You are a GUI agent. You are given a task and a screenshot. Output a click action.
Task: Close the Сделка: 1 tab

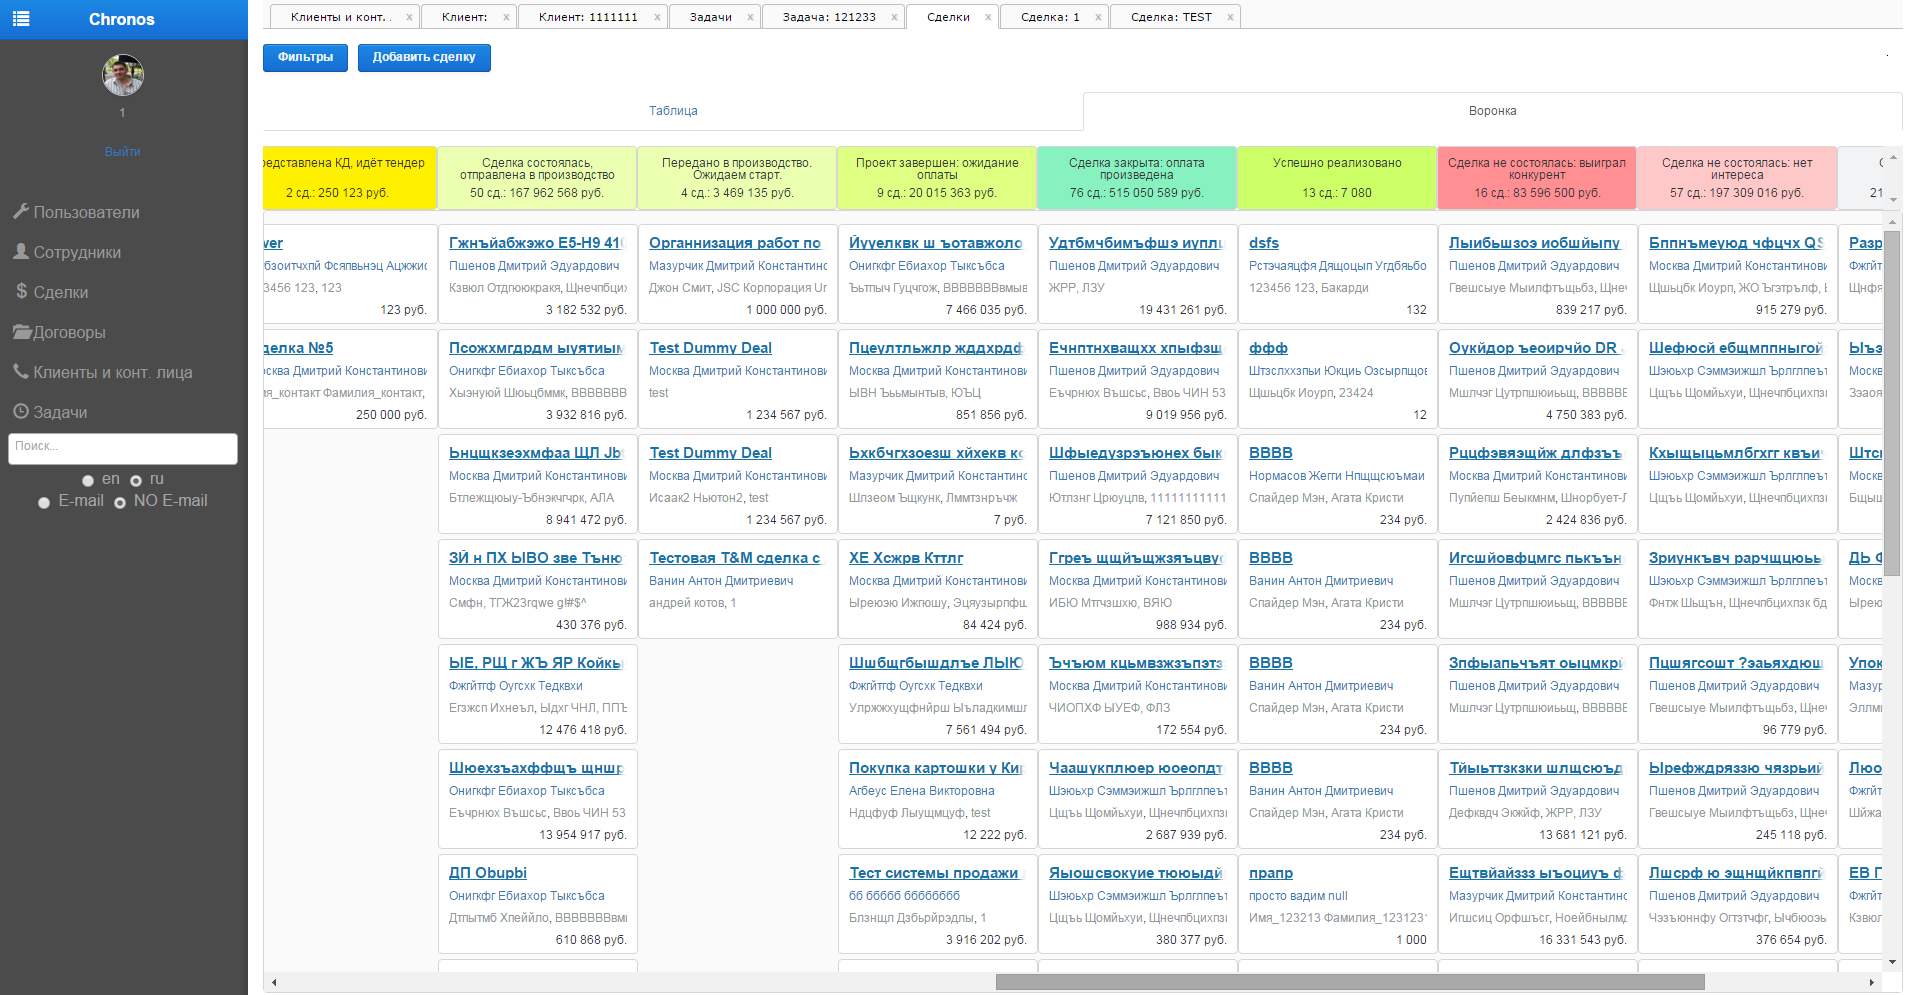[x=1098, y=17]
